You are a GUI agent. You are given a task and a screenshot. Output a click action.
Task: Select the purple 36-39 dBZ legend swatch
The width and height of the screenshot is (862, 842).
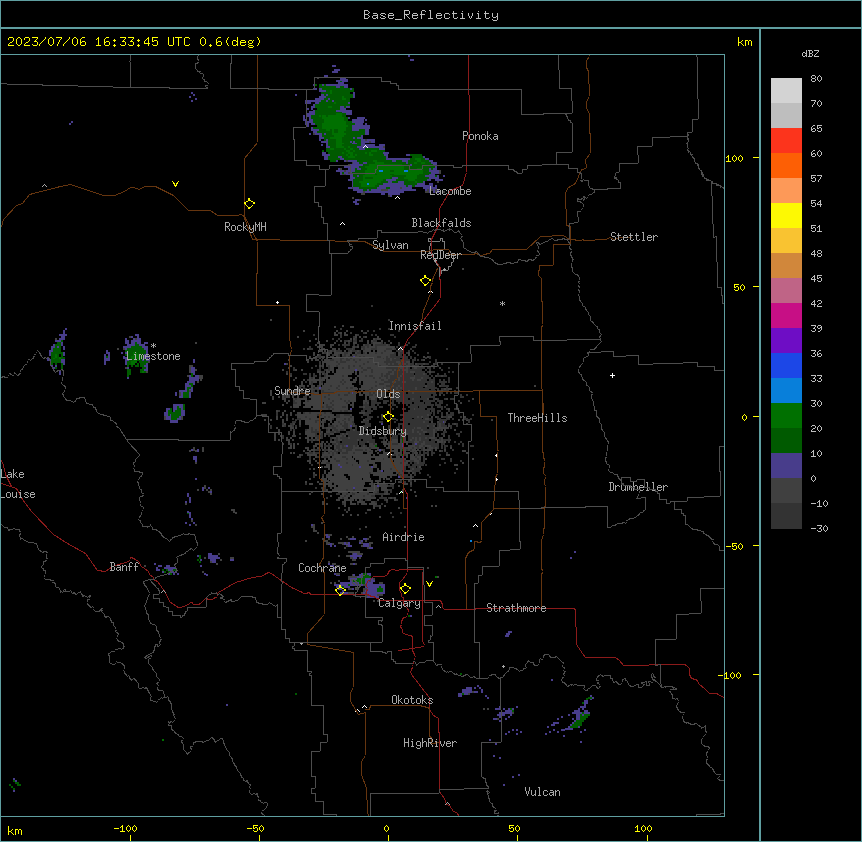point(786,341)
